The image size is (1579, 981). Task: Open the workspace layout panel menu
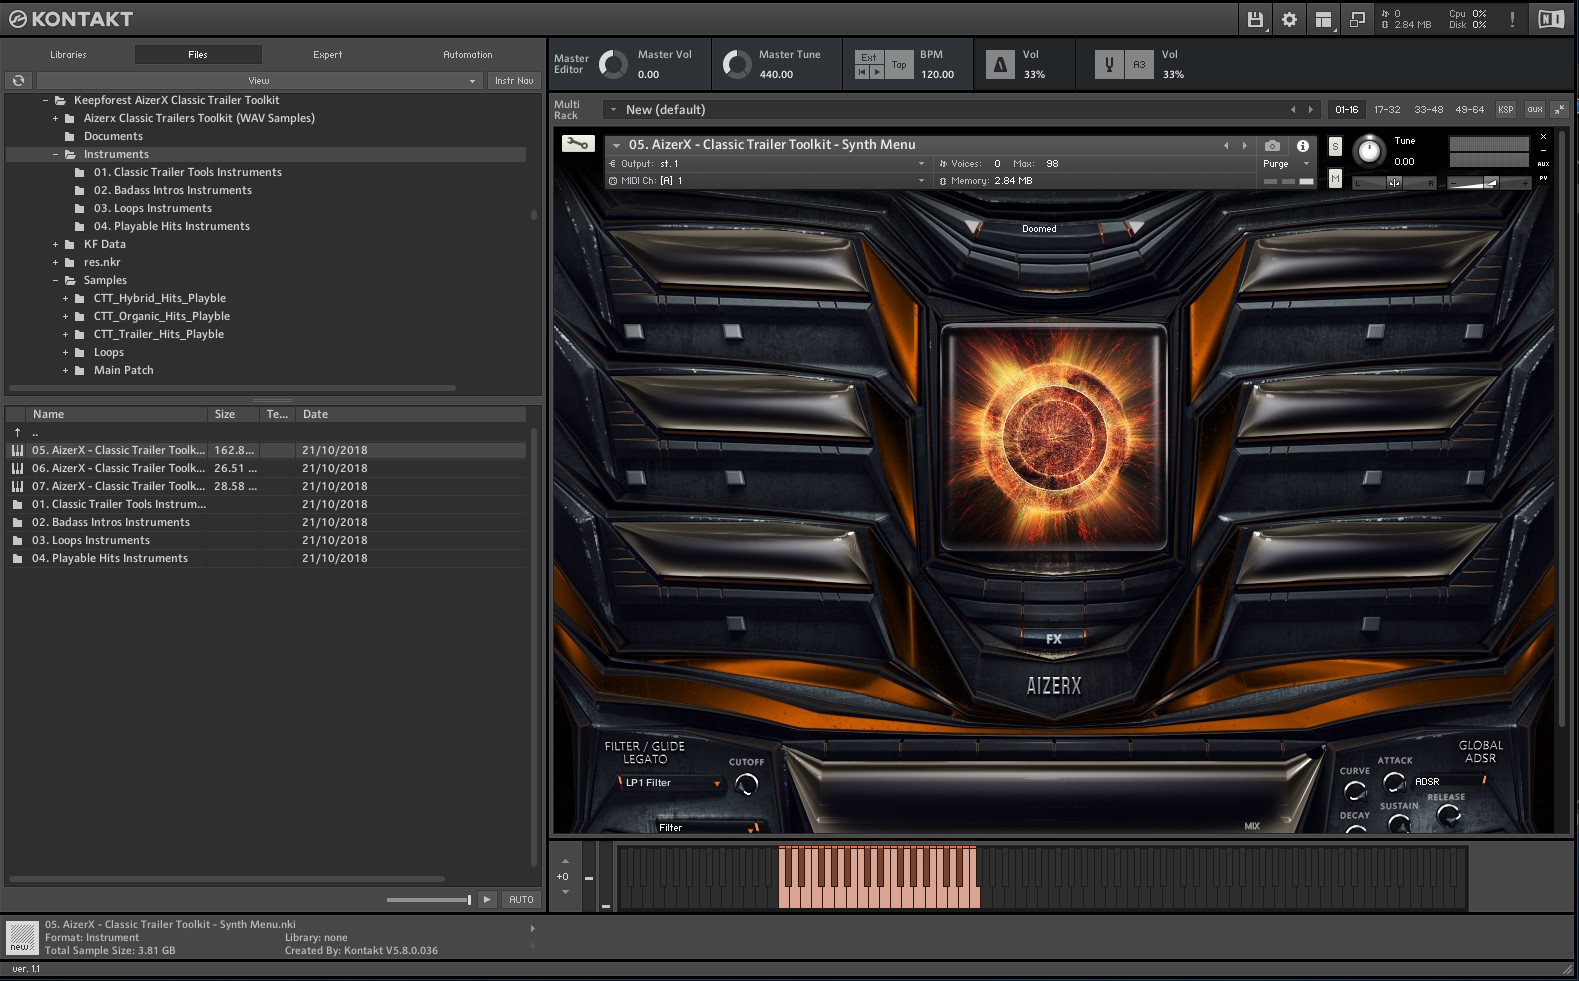pos(1323,19)
